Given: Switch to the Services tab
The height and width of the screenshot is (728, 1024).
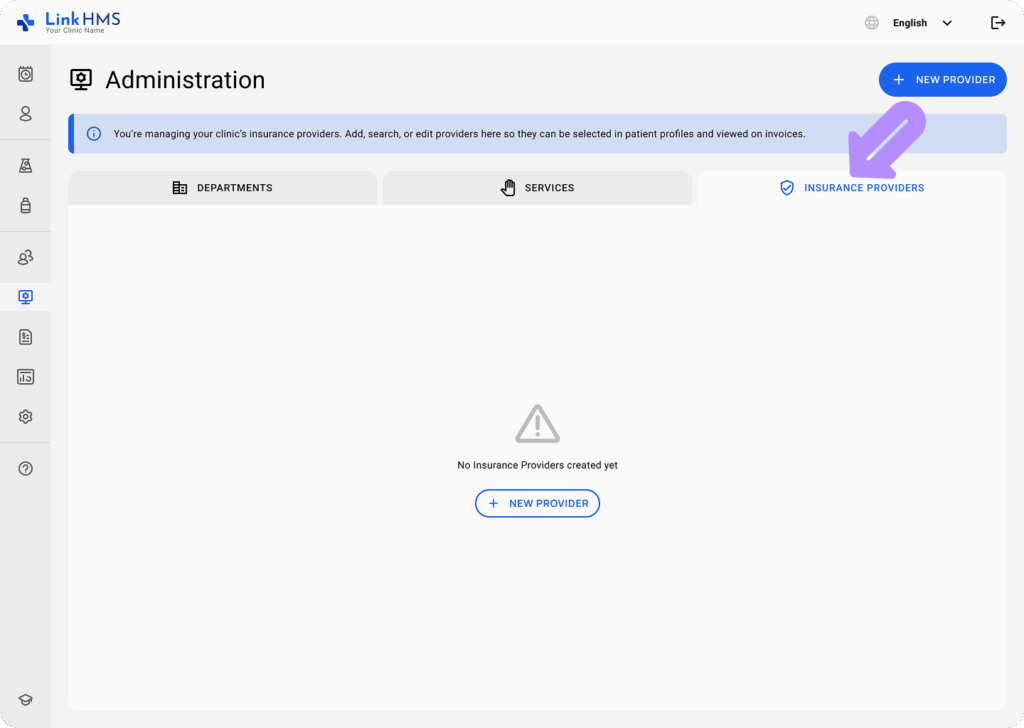Looking at the screenshot, I should coord(537,188).
